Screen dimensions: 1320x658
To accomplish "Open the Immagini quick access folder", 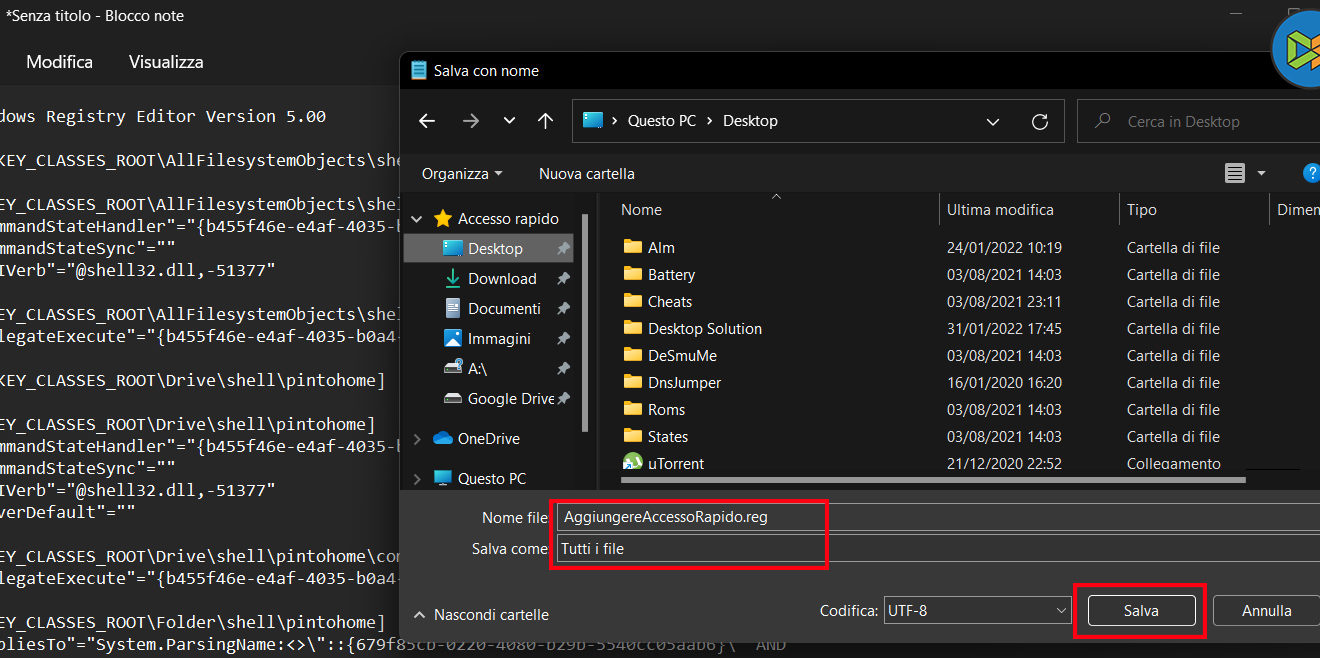I will pyautogui.click(x=498, y=339).
